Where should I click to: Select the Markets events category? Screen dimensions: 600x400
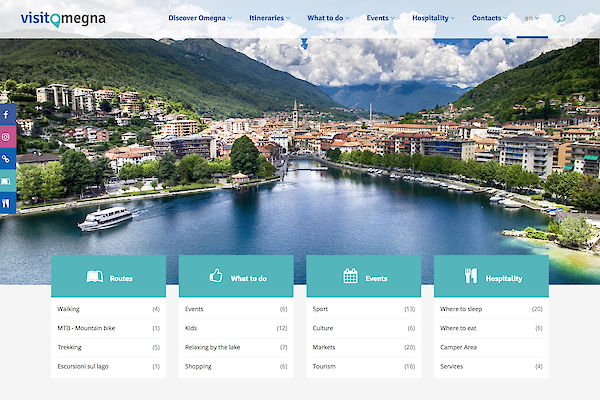pos(324,348)
